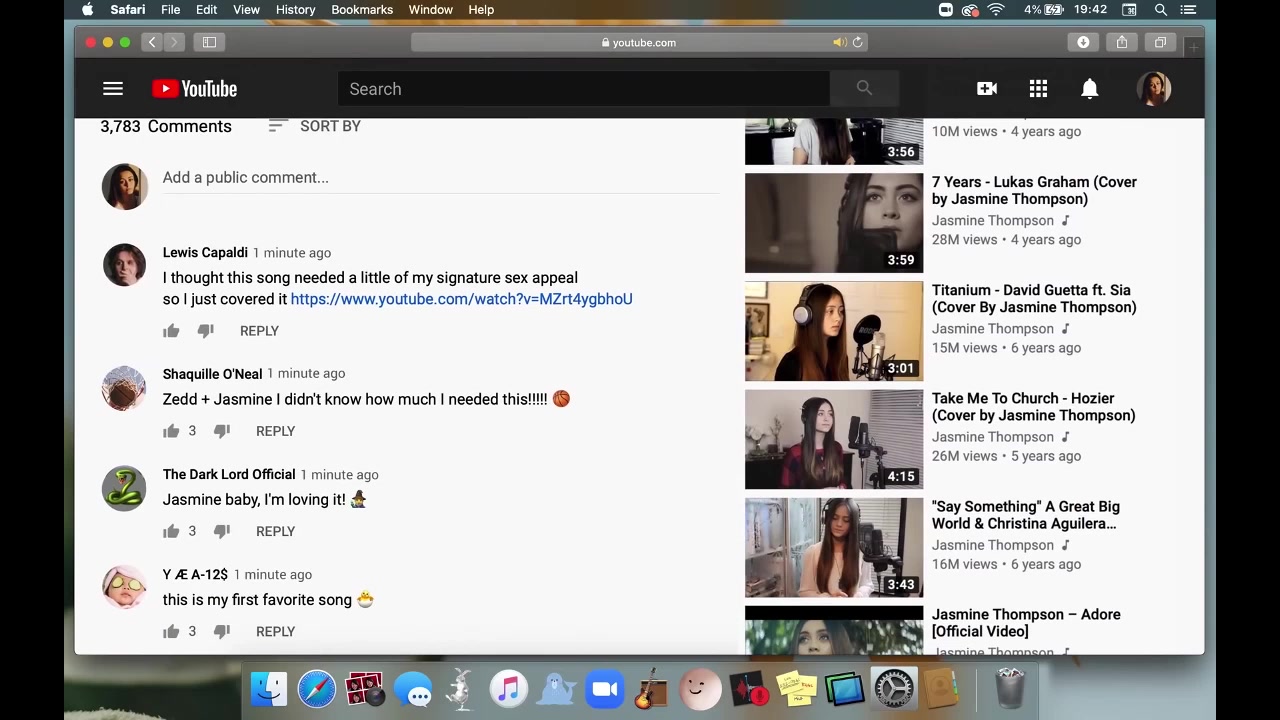Image resolution: width=1280 pixels, height=720 pixels.
Task: Open the Titanium cover video thumbnail
Action: click(834, 331)
